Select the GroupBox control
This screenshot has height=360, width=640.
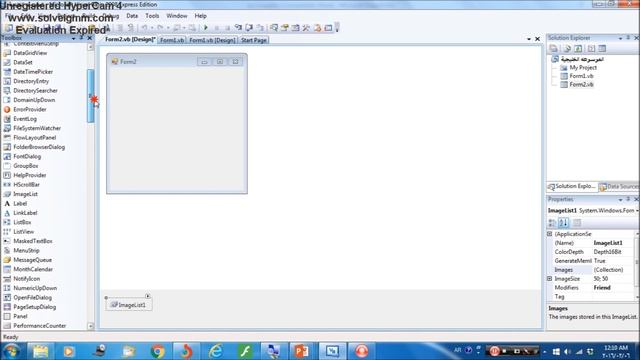click(x=26, y=166)
